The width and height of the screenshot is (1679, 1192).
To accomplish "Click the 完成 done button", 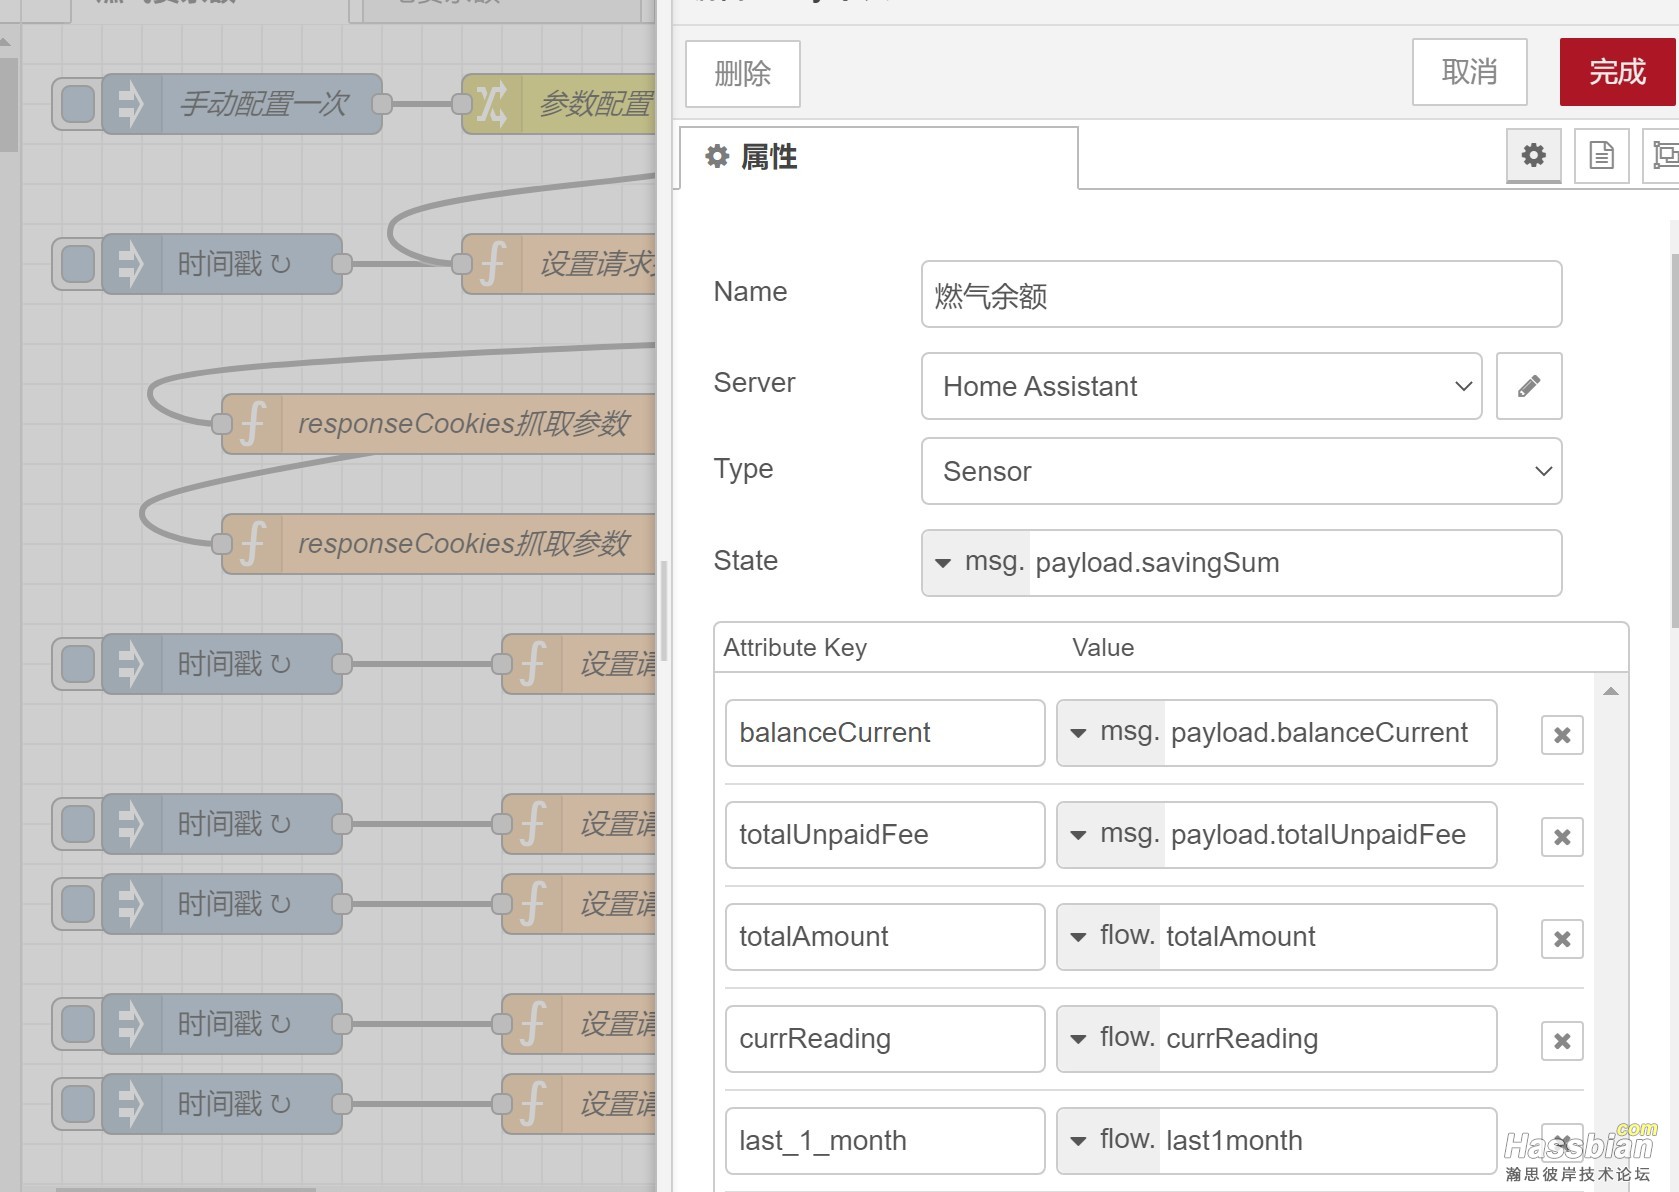I will pos(1617,72).
